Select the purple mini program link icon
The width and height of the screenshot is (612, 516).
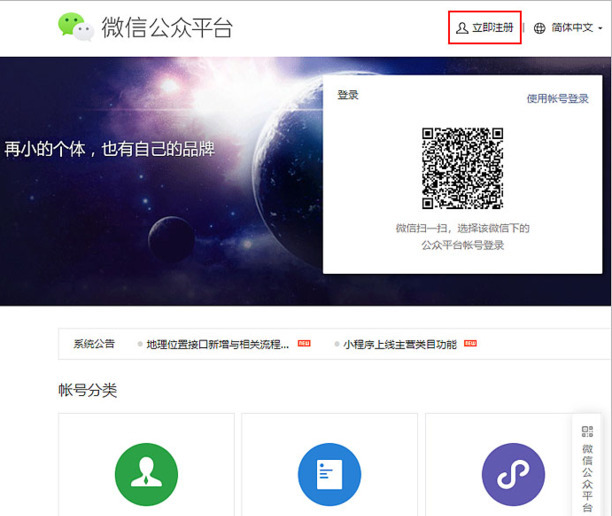(x=513, y=474)
